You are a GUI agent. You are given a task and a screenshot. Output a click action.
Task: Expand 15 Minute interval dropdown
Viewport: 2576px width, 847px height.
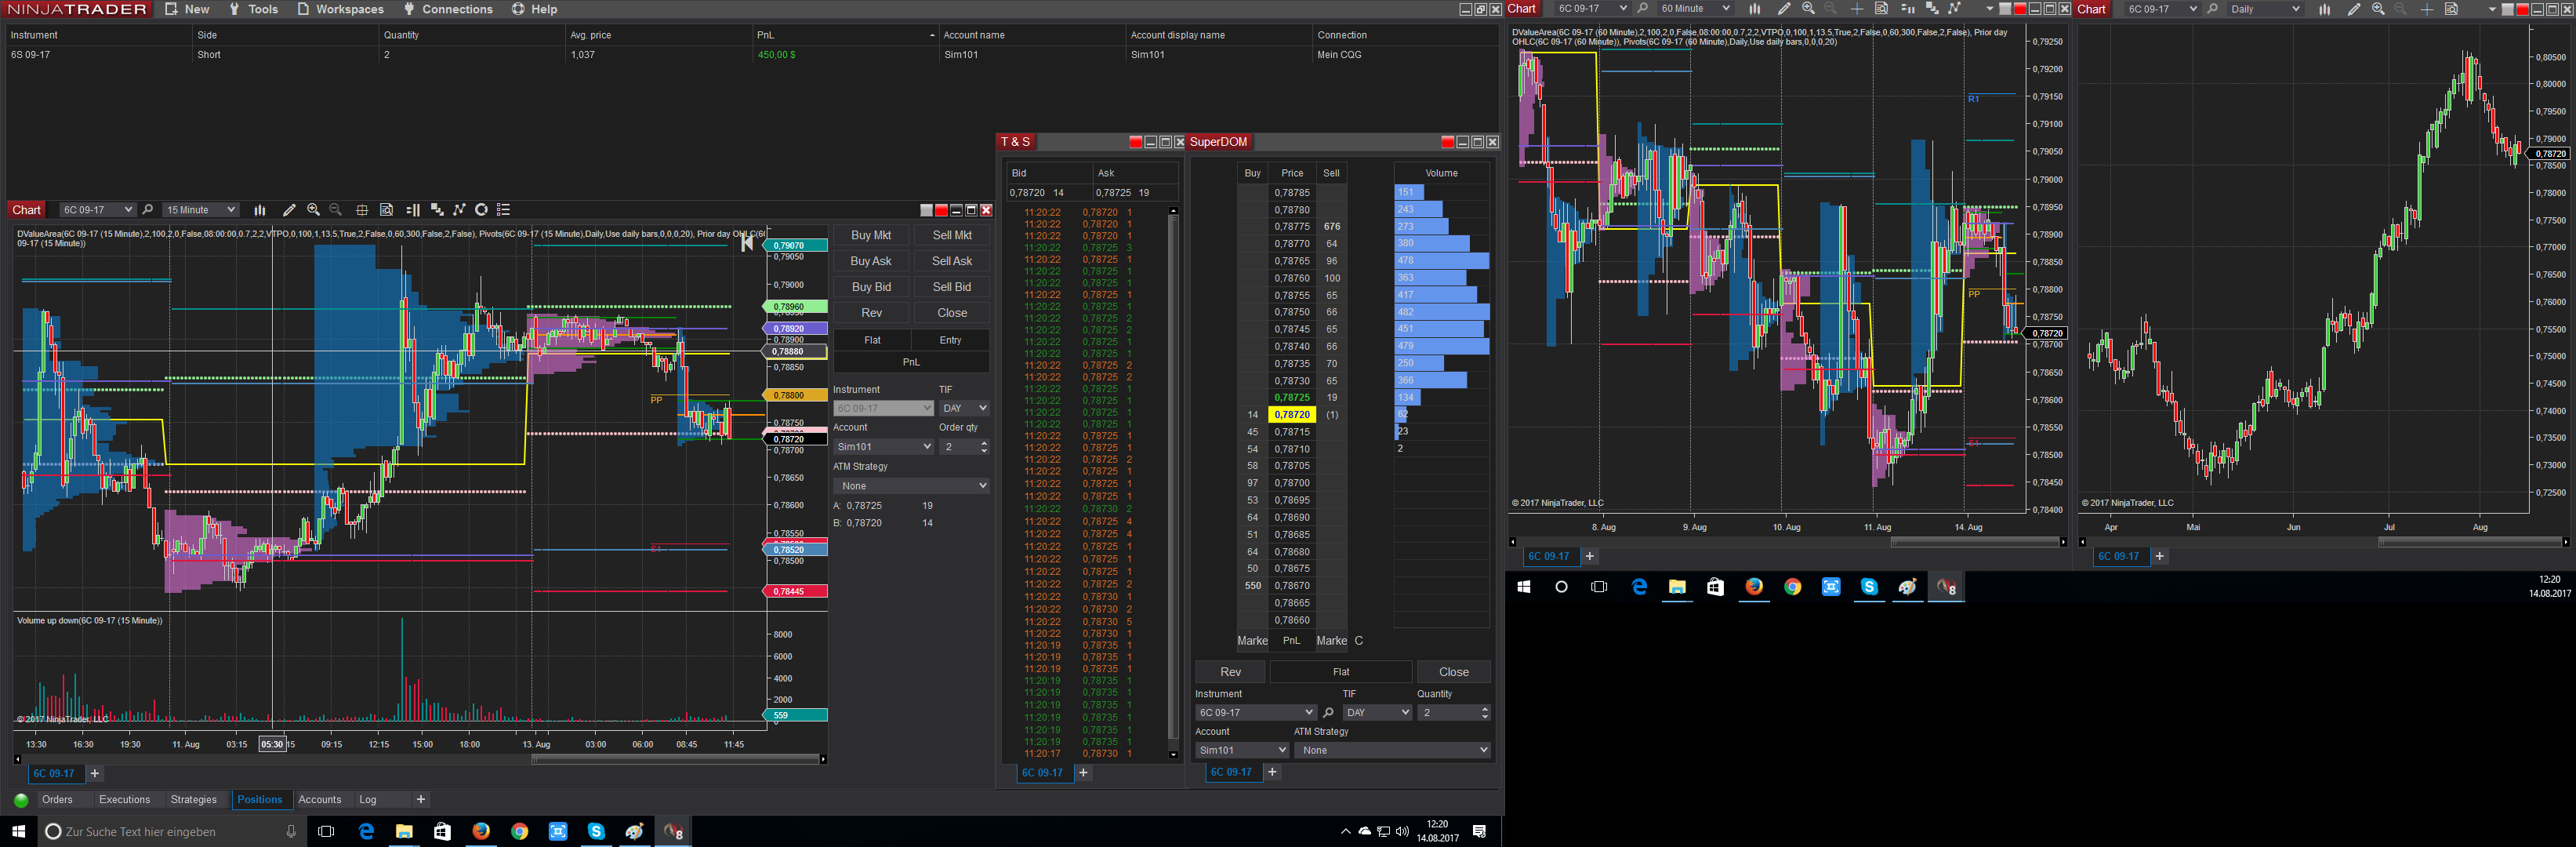tap(201, 210)
